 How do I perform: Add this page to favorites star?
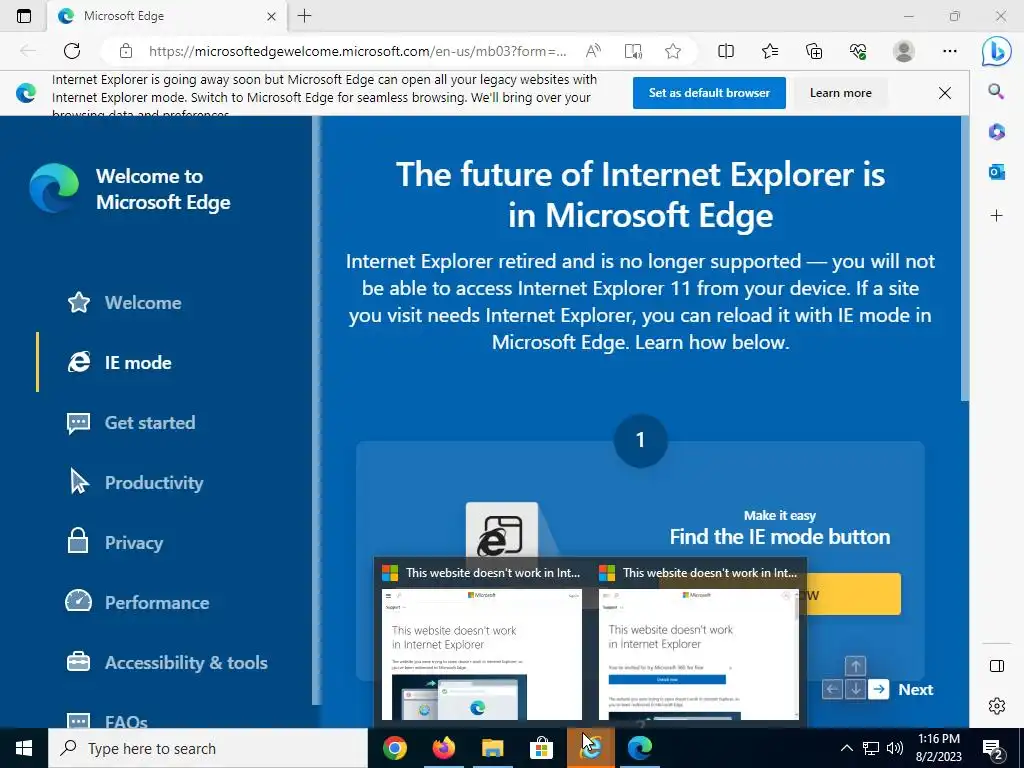tap(673, 51)
